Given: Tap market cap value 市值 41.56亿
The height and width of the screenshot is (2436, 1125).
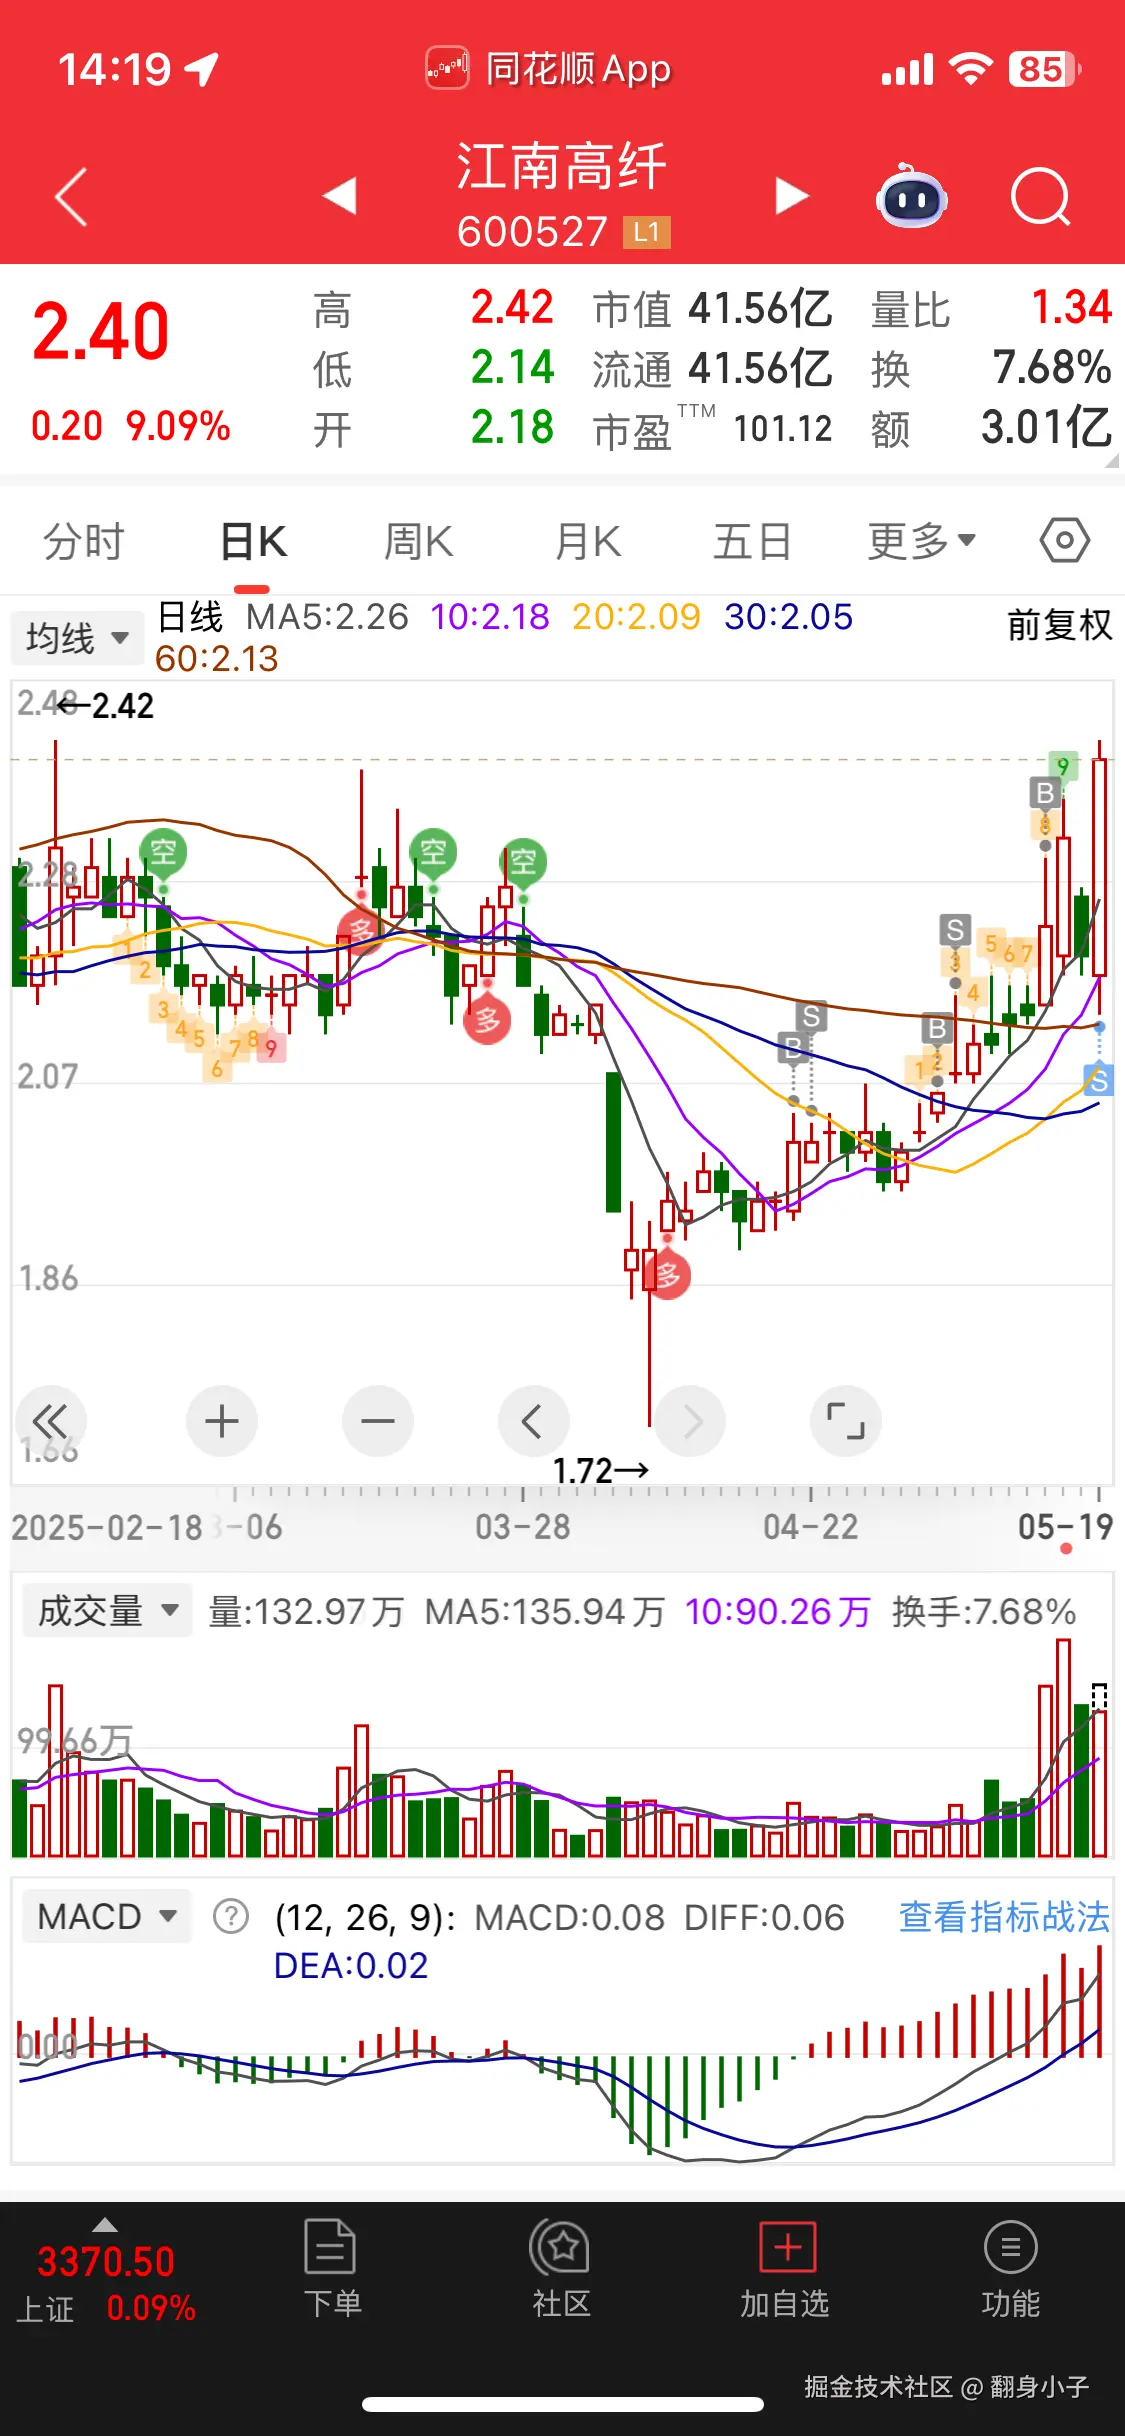Looking at the screenshot, I should [712, 309].
